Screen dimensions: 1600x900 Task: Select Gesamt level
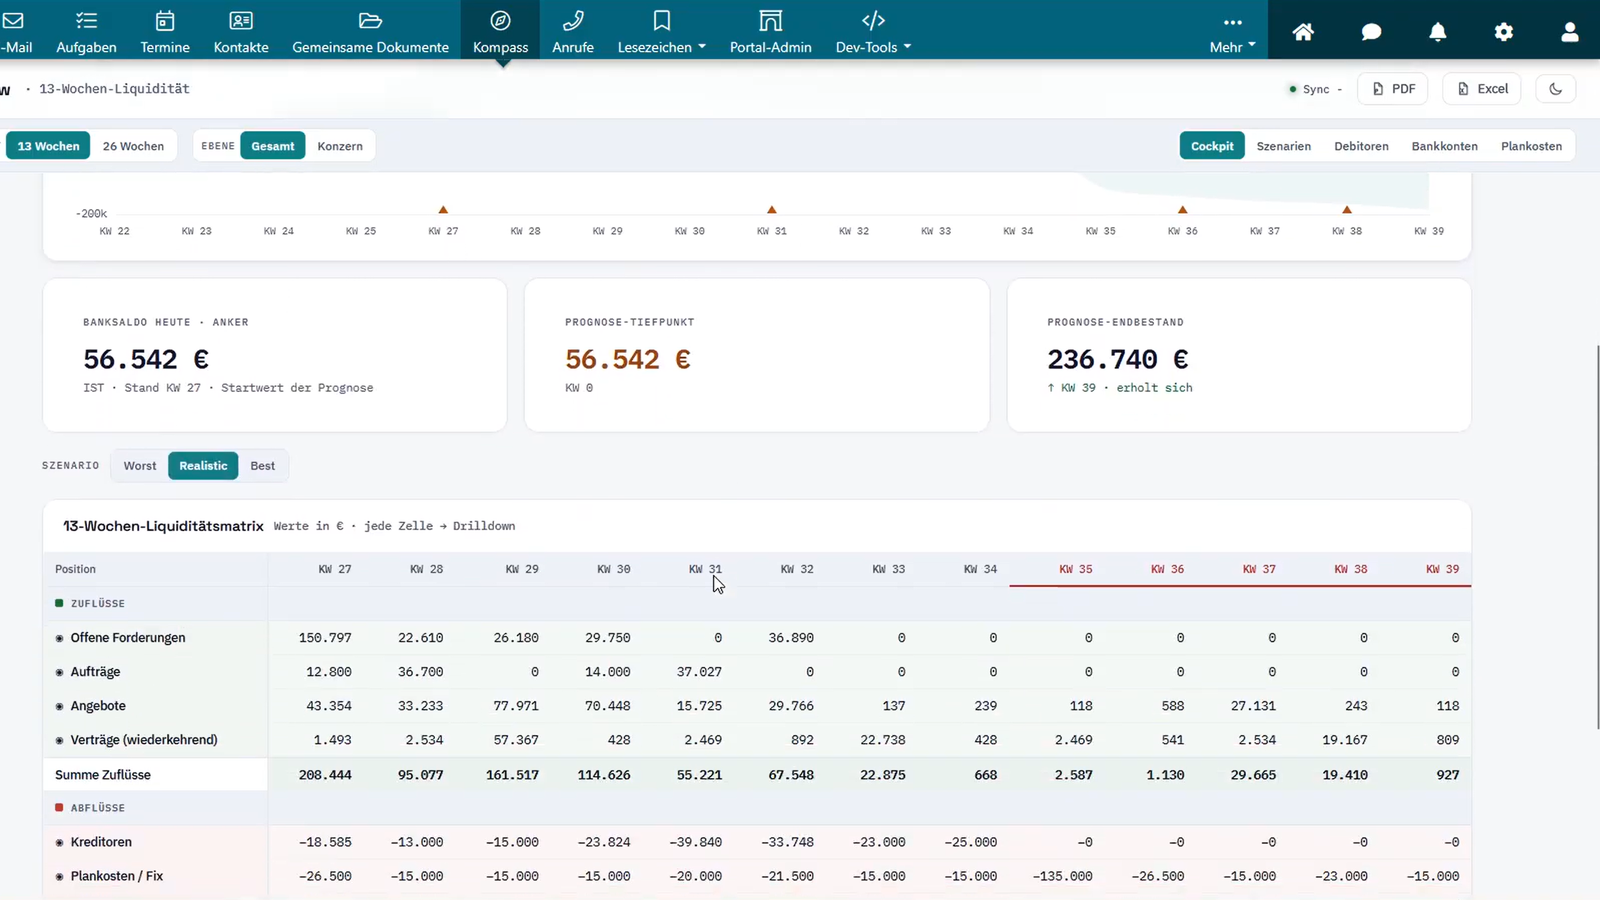273,146
